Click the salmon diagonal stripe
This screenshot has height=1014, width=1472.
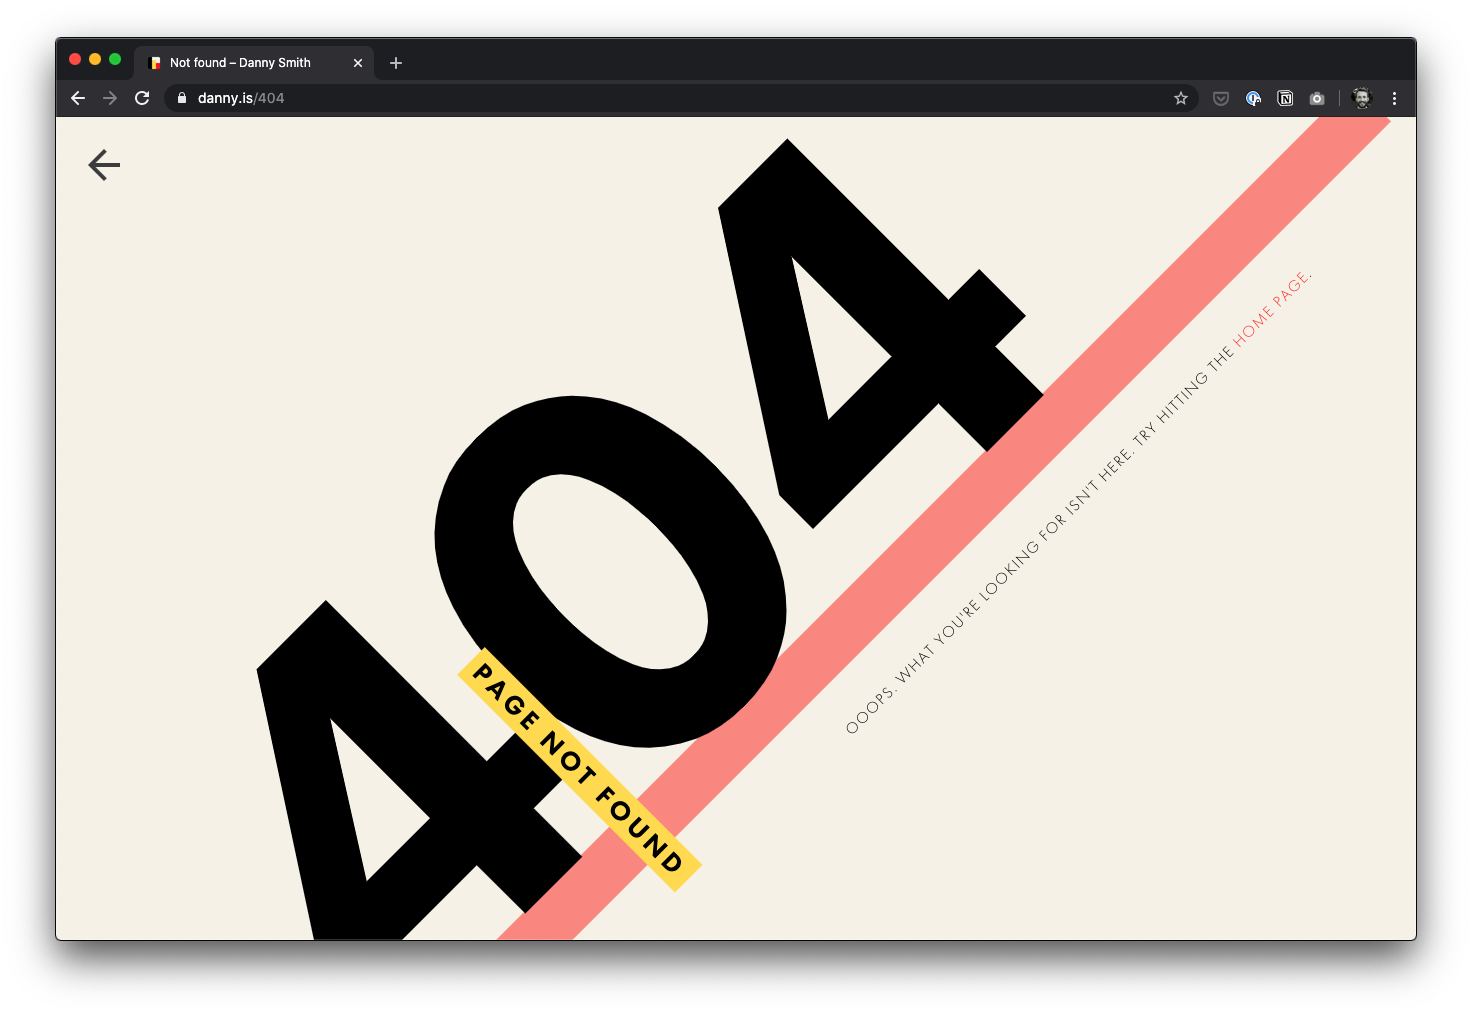coord(944,528)
